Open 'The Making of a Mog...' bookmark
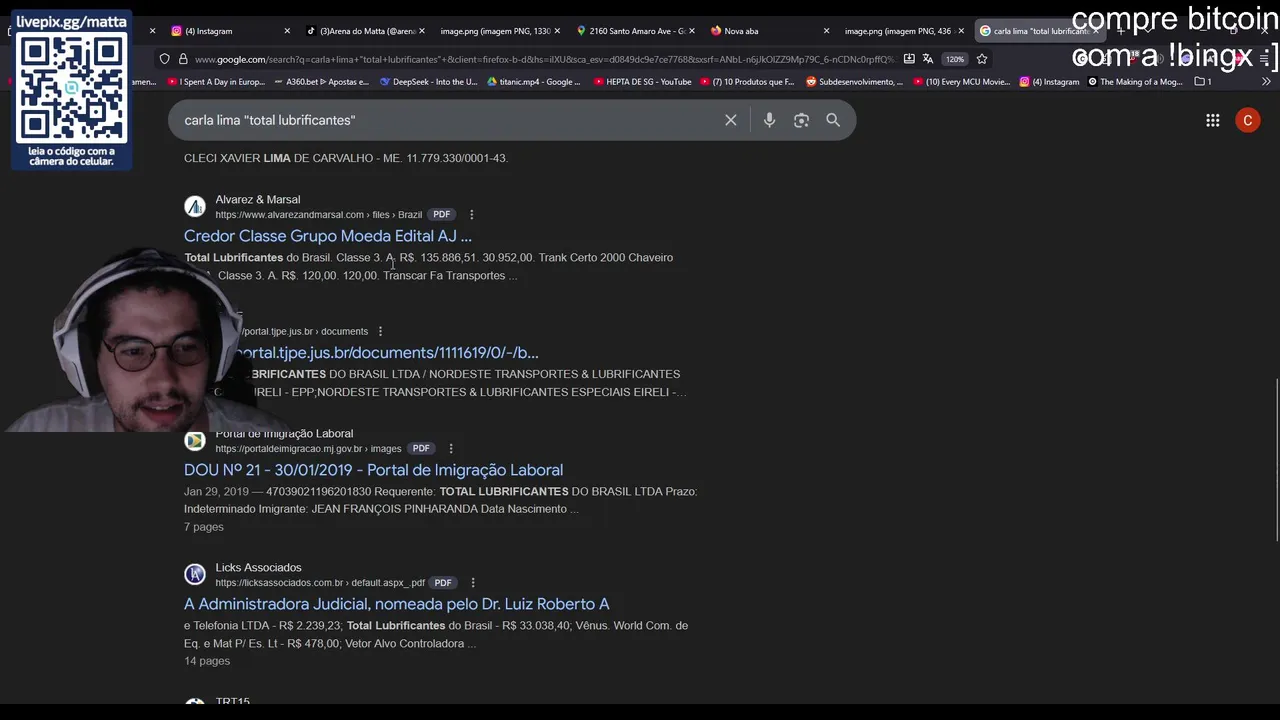 pos(1135,82)
